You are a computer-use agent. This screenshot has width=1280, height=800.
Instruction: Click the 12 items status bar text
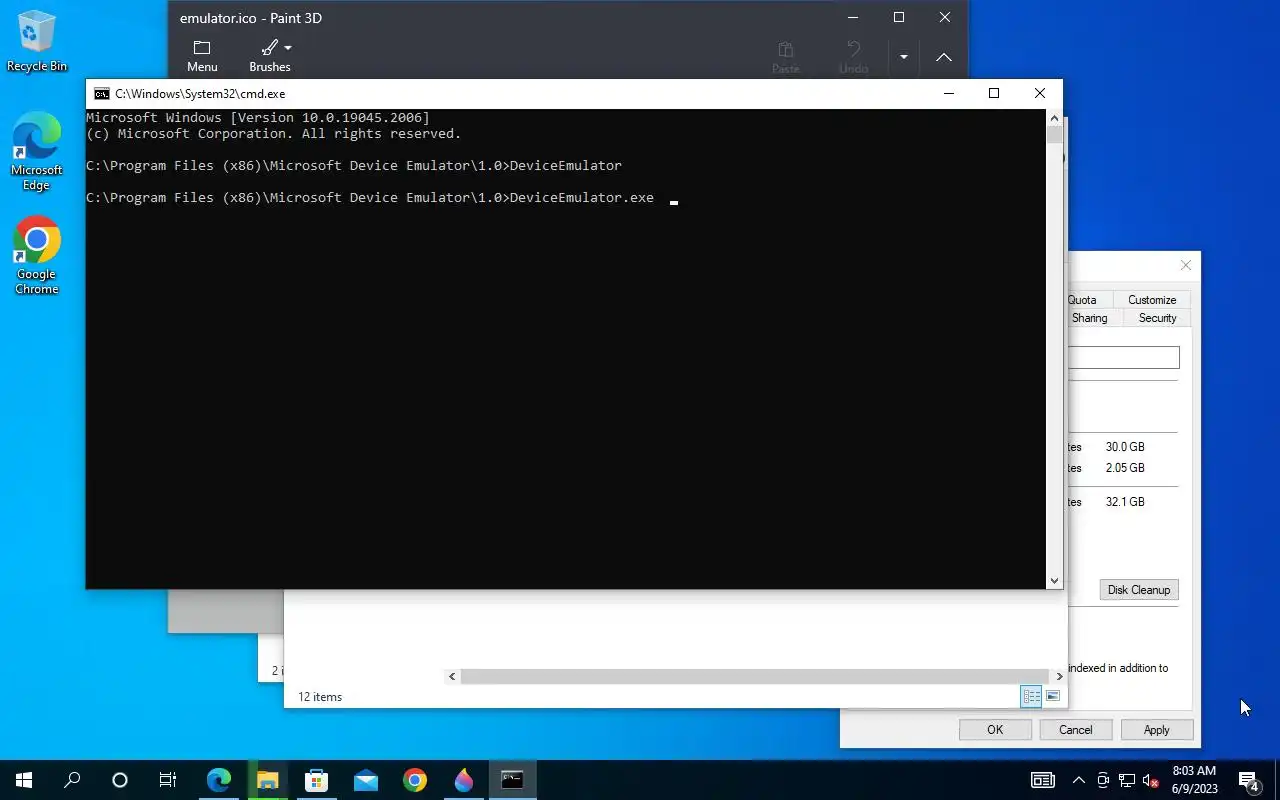[320, 697]
